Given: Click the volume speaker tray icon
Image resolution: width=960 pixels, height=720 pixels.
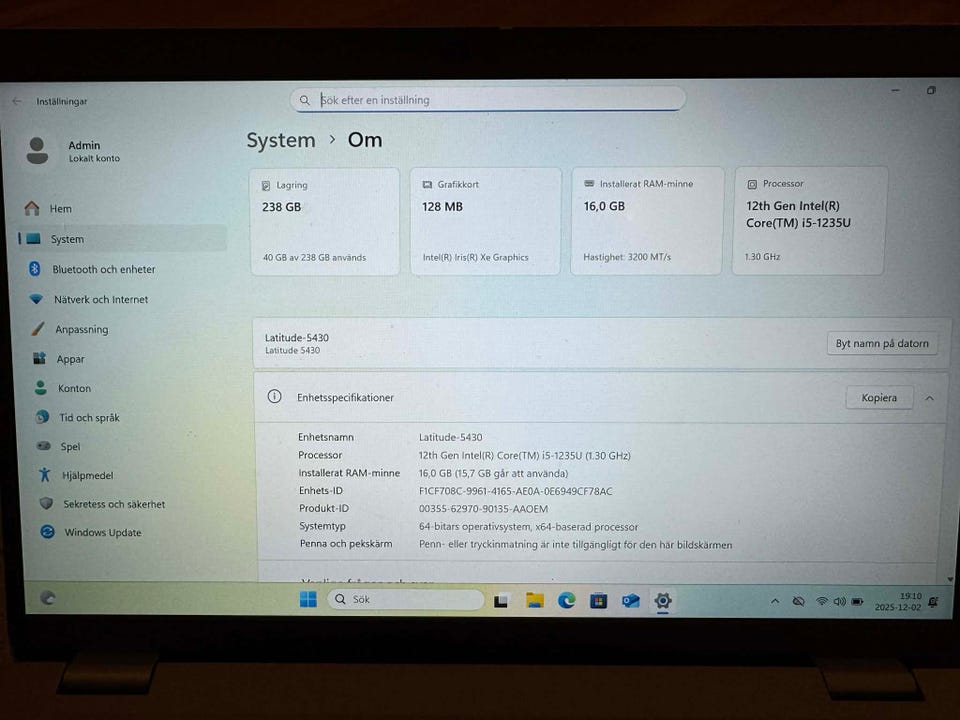Looking at the screenshot, I should [839, 602].
